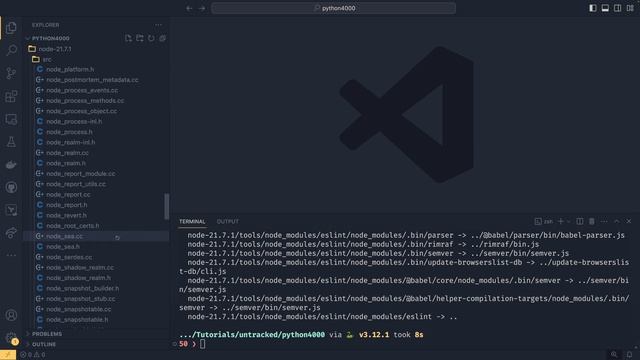
Task: Open the Remote Explorer view
Action: point(11,119)
